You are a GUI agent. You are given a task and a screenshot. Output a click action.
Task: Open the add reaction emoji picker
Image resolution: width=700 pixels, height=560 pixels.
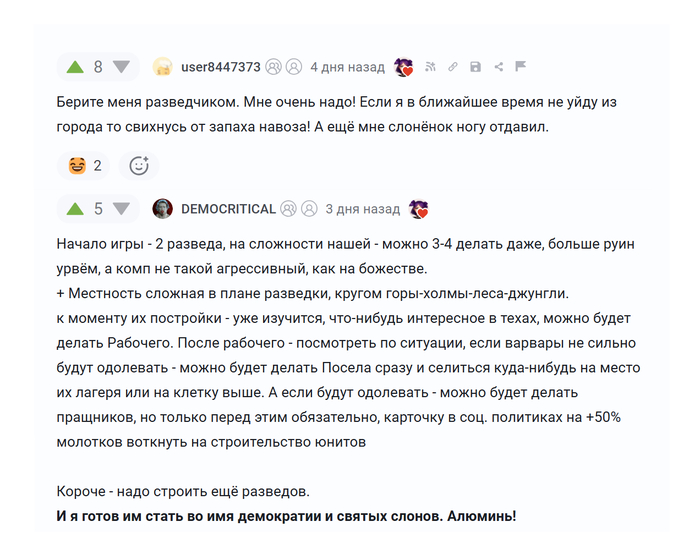(x=139, y=165)
